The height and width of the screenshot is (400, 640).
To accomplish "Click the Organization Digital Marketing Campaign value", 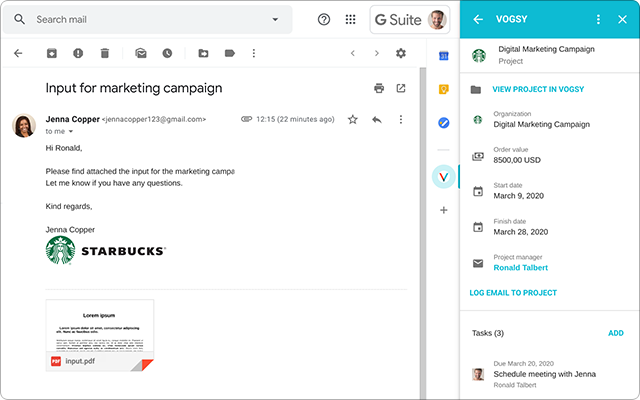I will tap(541, 124).
